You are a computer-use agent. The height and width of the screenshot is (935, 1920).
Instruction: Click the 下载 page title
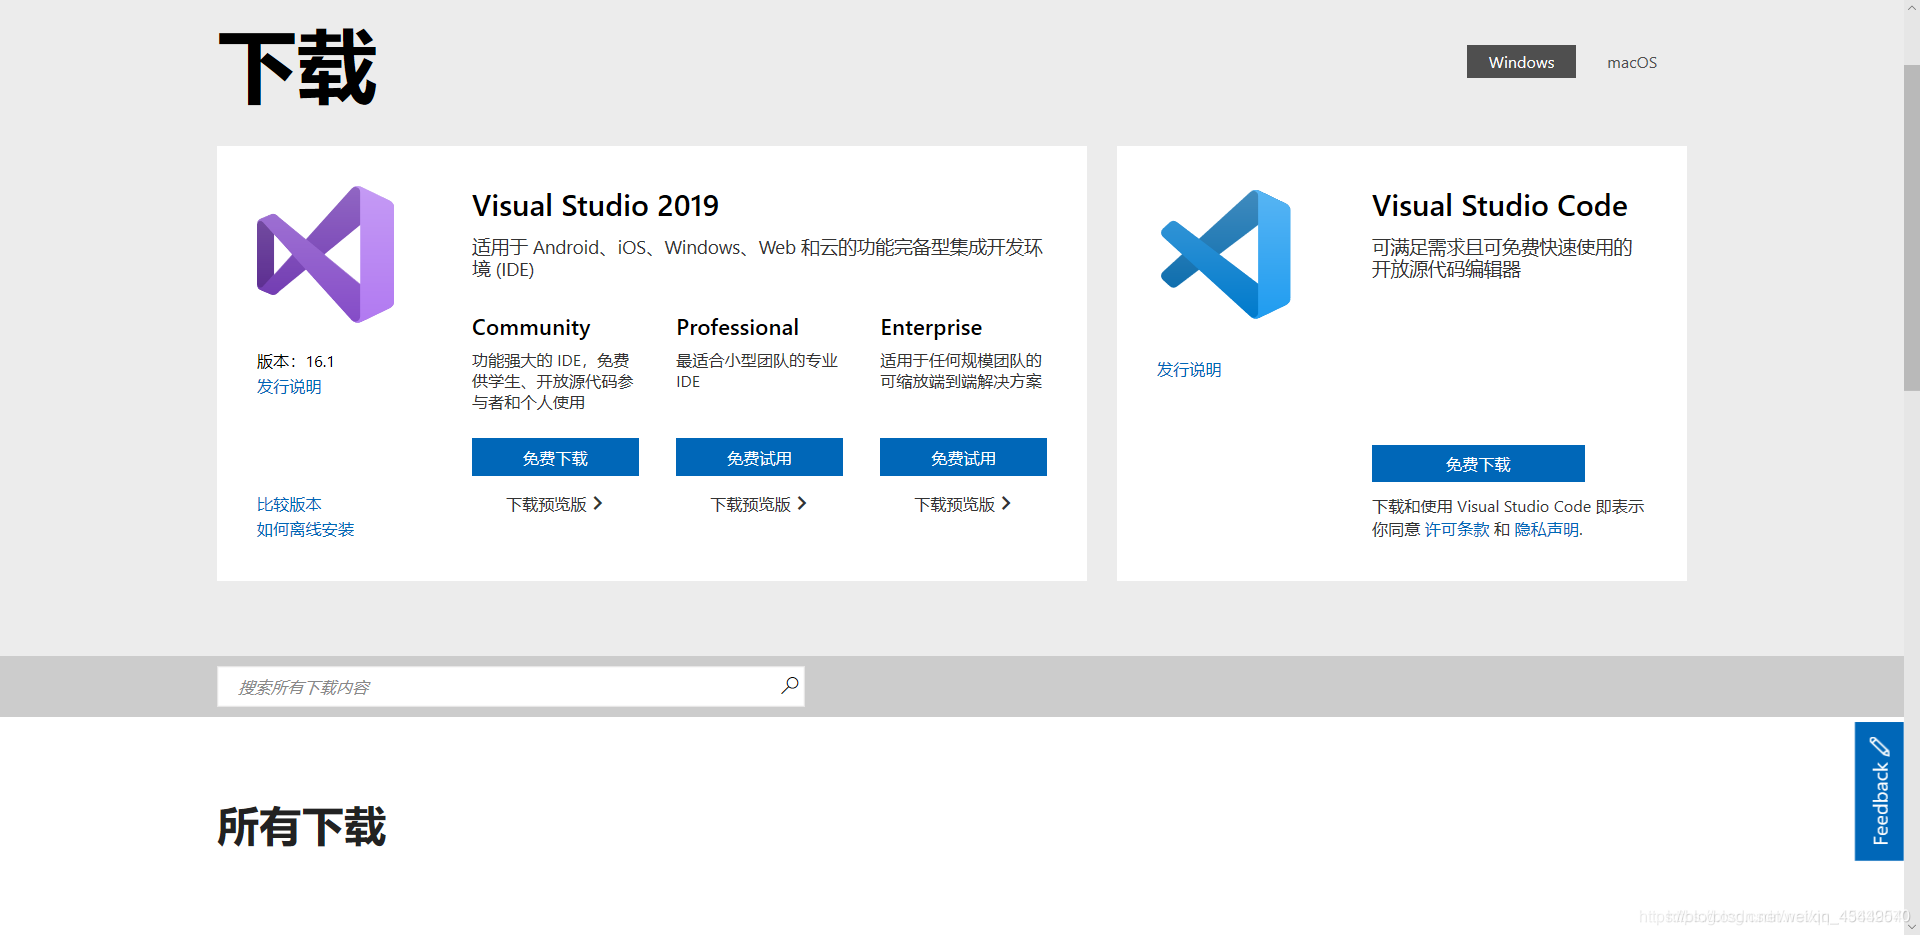[x=297, y=67]
